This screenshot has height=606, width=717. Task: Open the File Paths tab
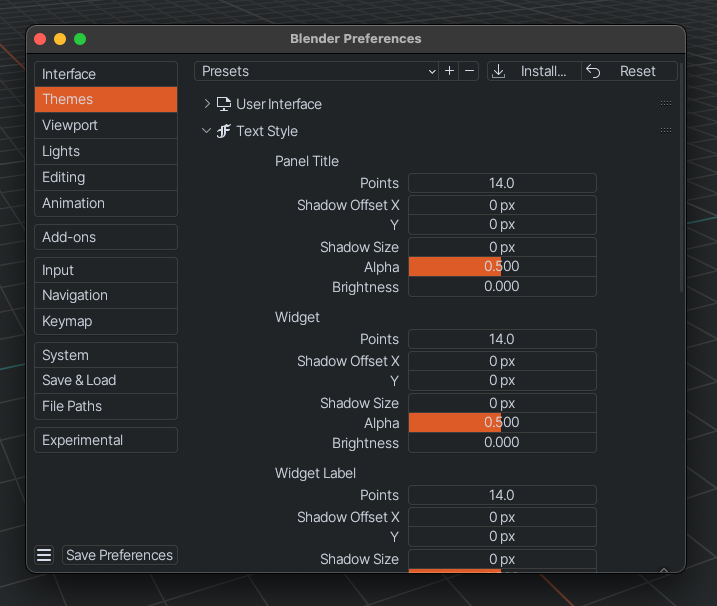[106, 407]
